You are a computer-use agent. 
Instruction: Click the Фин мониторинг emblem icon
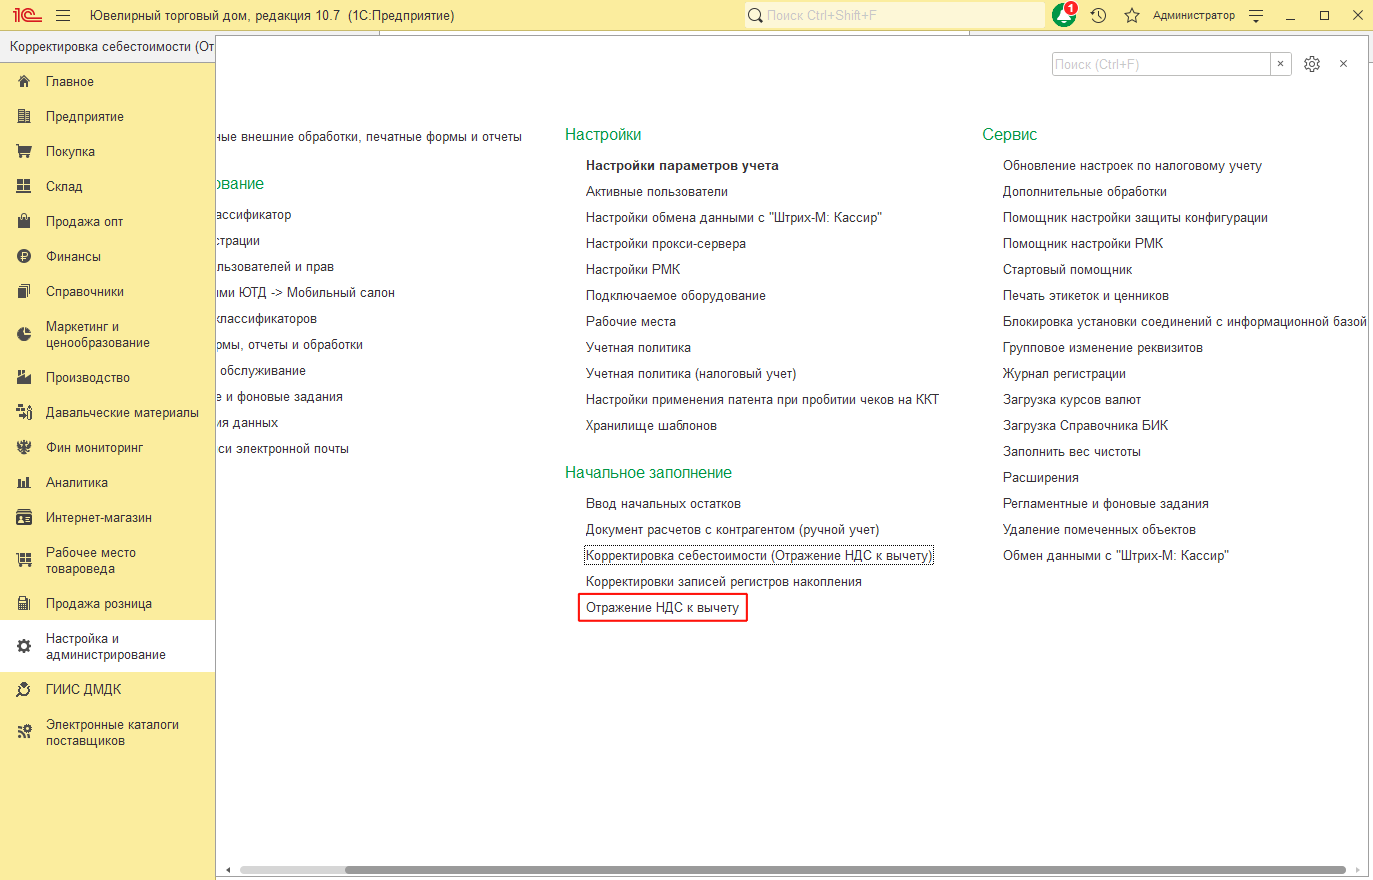click(24, 448)
